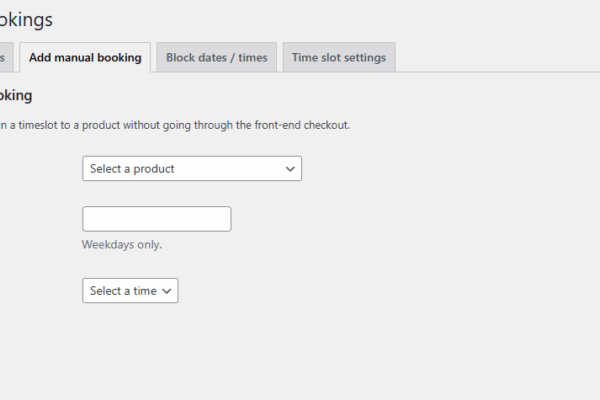Image resolution: width=600 pixels, height=400 pixels.
Task: Click the partially visible leftmost tab
Action: tap(5, 58)
